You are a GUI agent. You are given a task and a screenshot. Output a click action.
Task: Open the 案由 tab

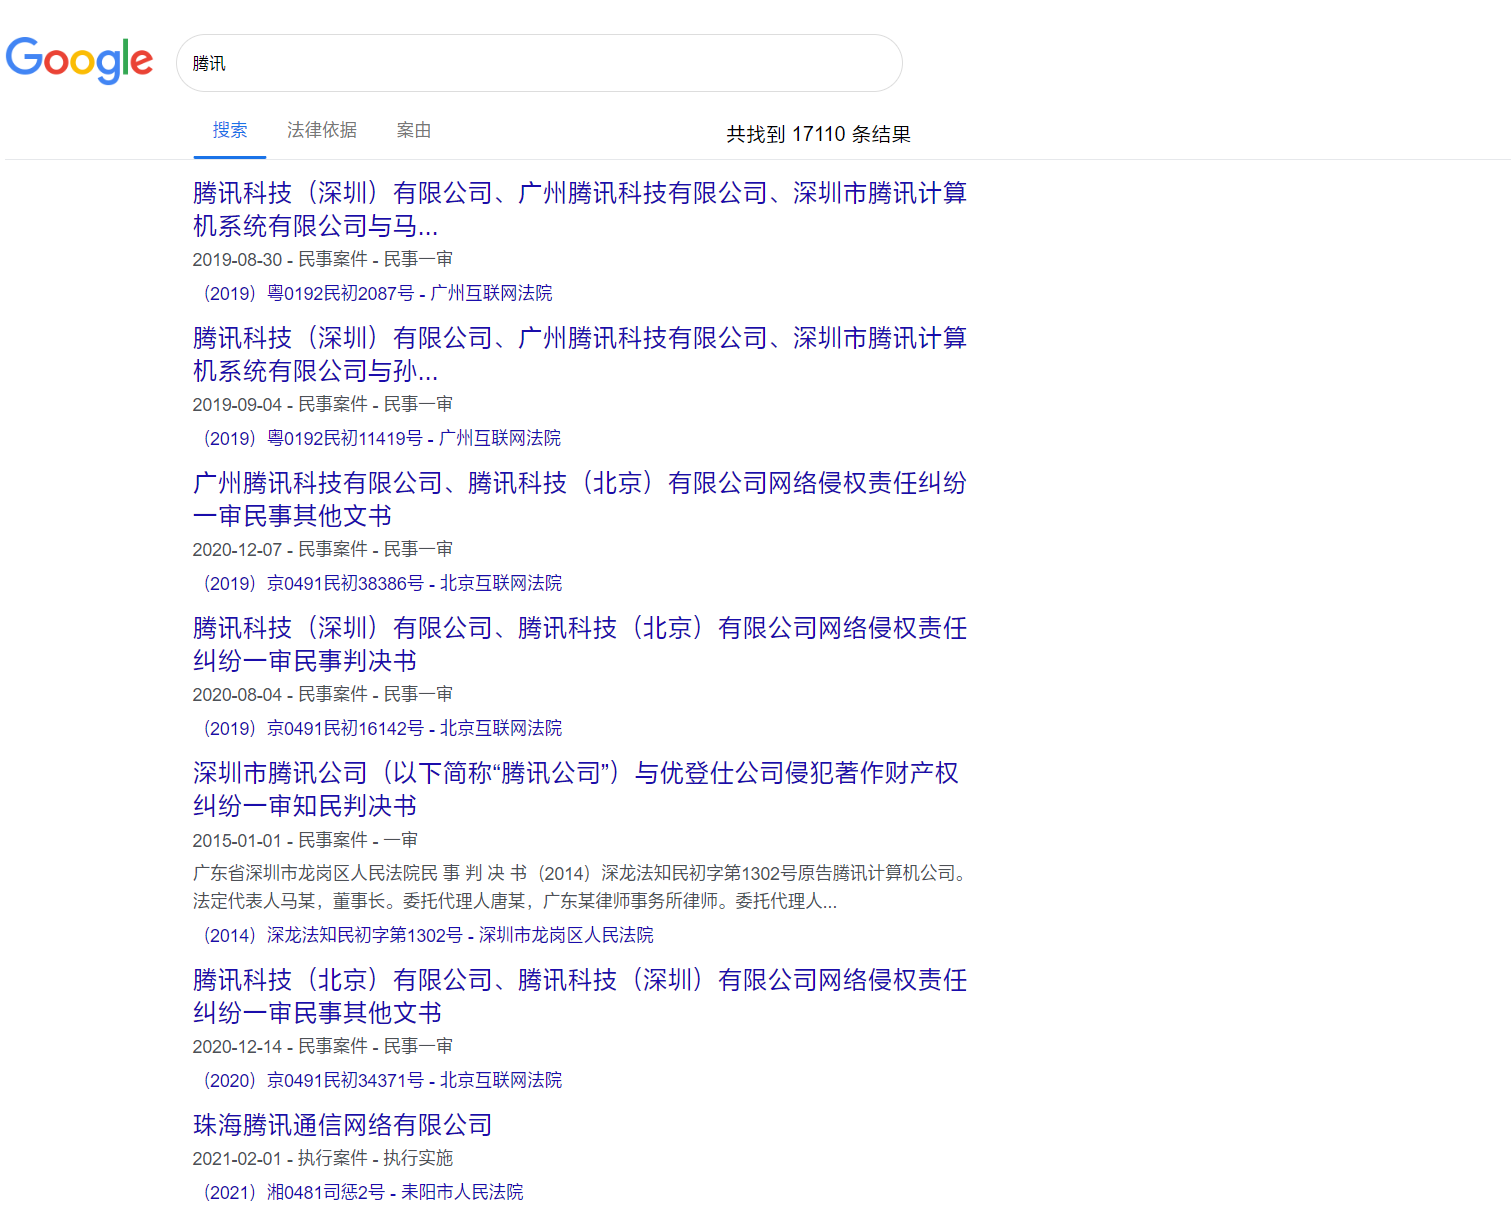point(414,130)
